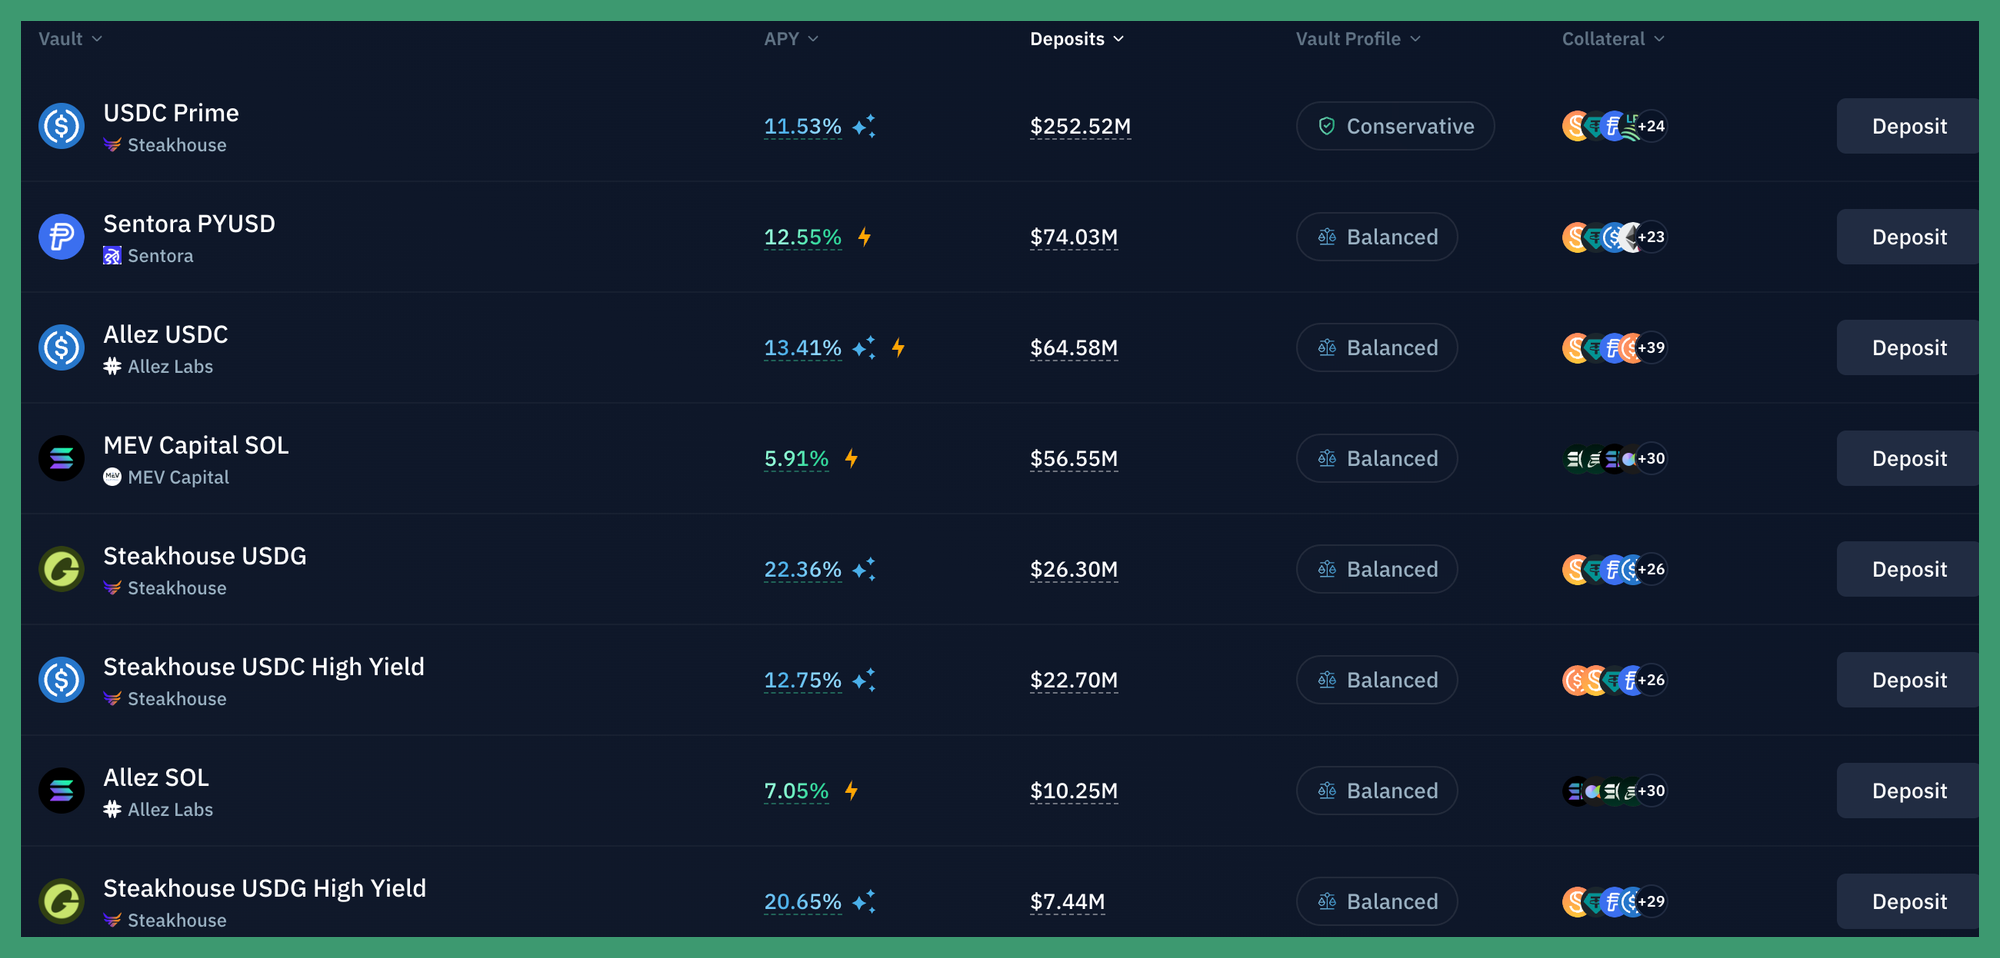Open the USDC Prime vault name
This screenshot has width=2000, height=958.
(x=171, y=113)
